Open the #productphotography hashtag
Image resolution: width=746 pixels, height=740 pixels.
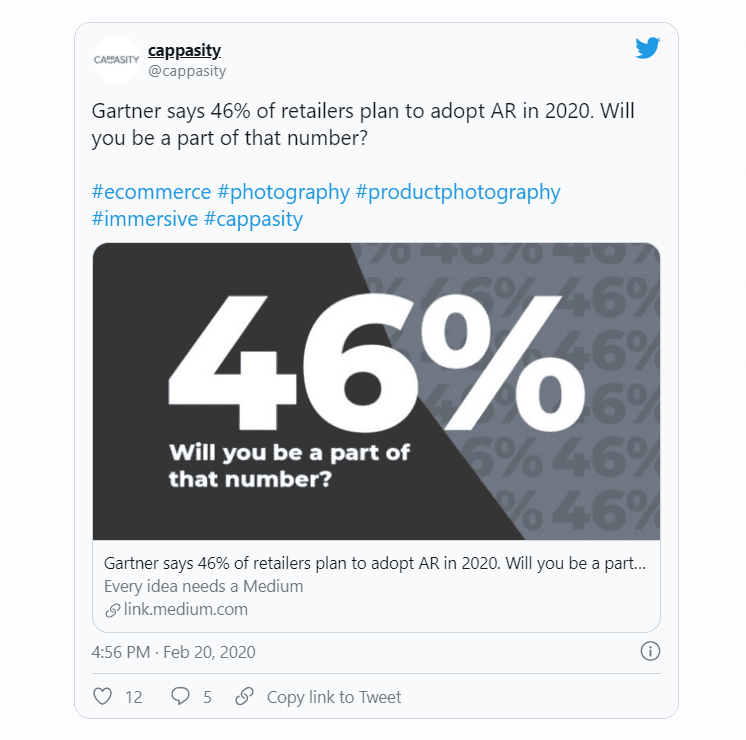click(458, 192)
